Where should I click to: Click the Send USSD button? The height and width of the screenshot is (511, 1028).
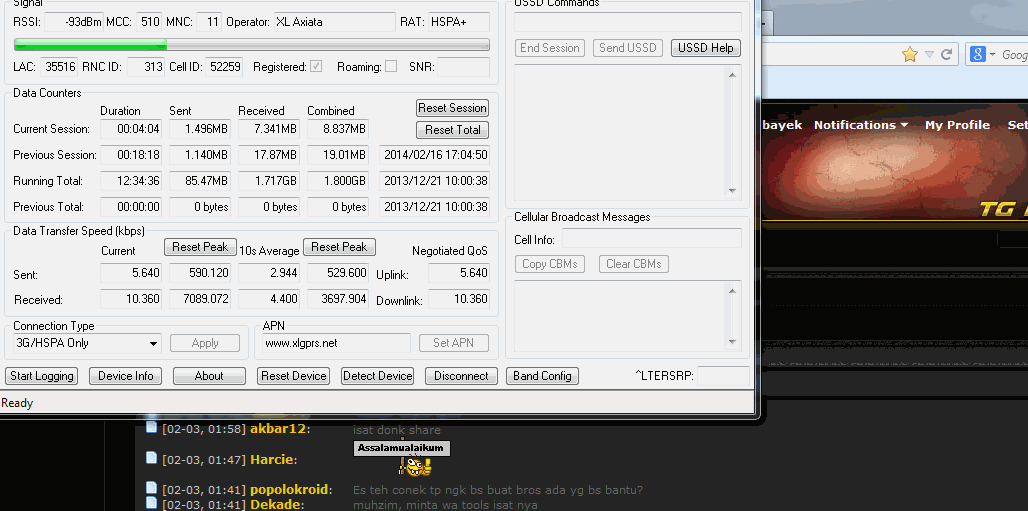pos(627,48)
